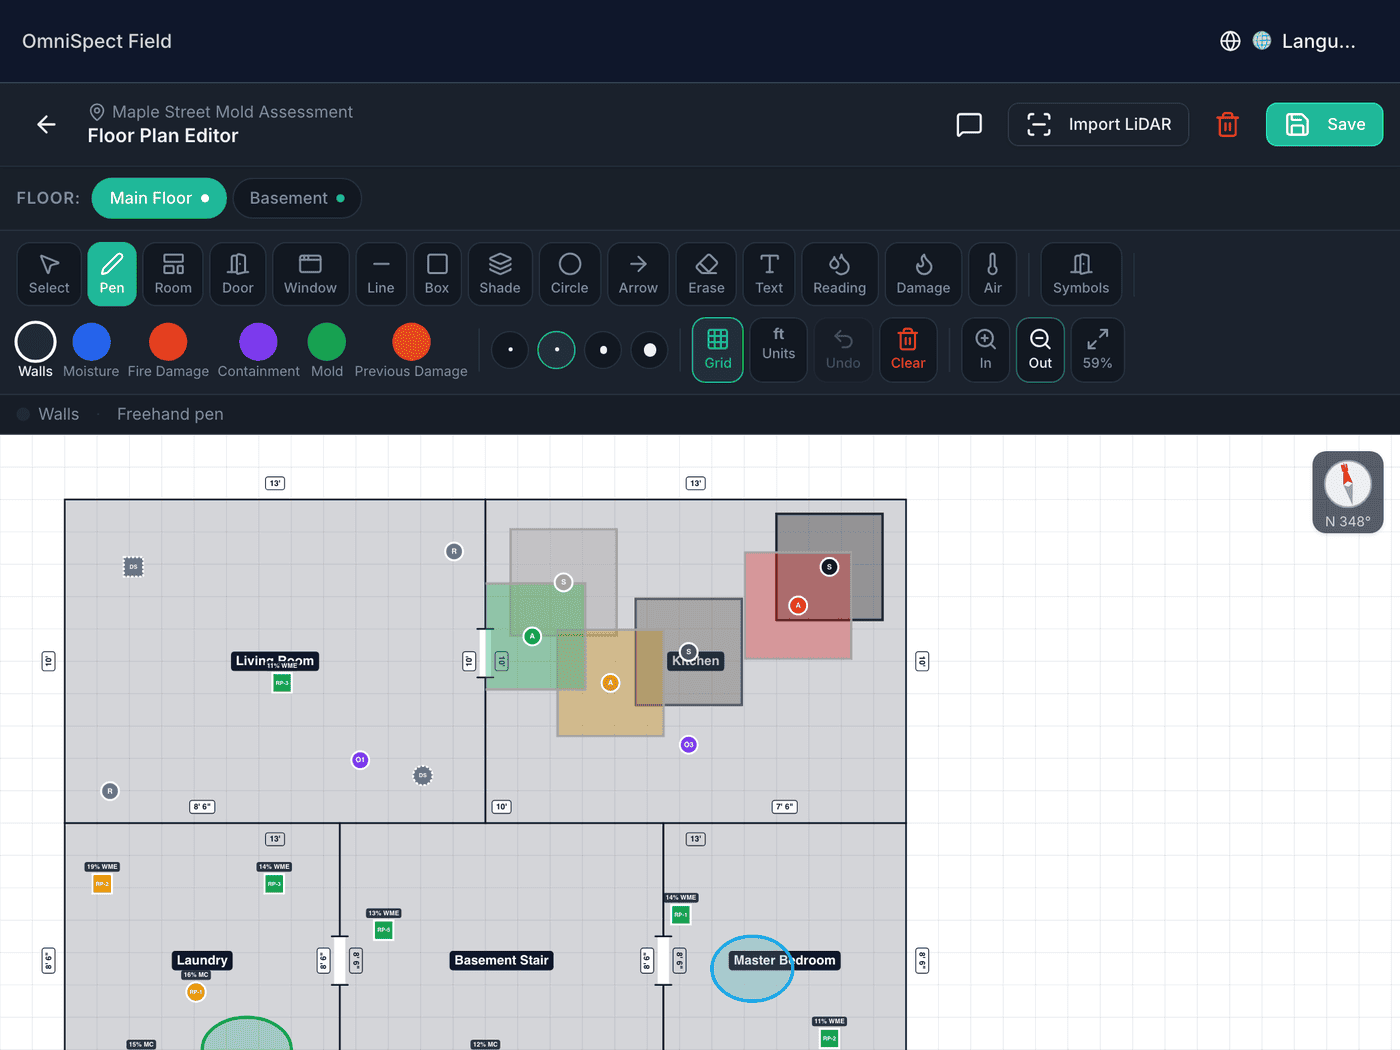Select the Window tool
Viewport: 1400px width, 1050px height.
(310, 274)
